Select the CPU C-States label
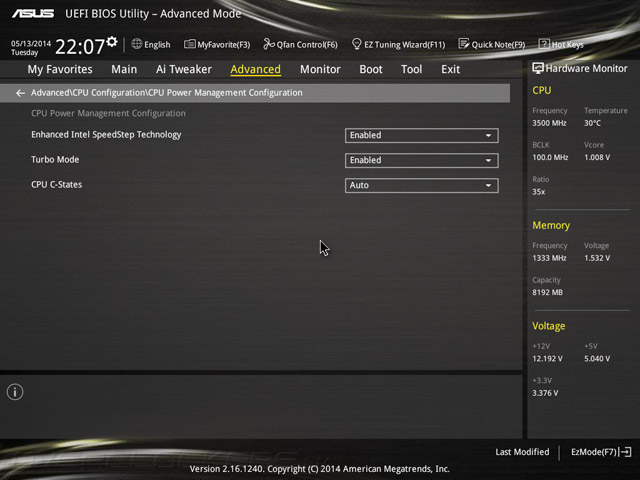The height and width of the screenshot is (480, 640). [x=57, y=184]
